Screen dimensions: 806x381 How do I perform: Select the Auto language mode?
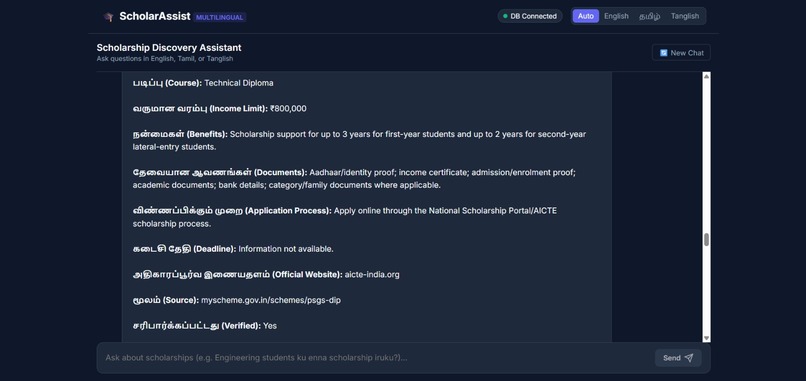[x=585, y=16]
